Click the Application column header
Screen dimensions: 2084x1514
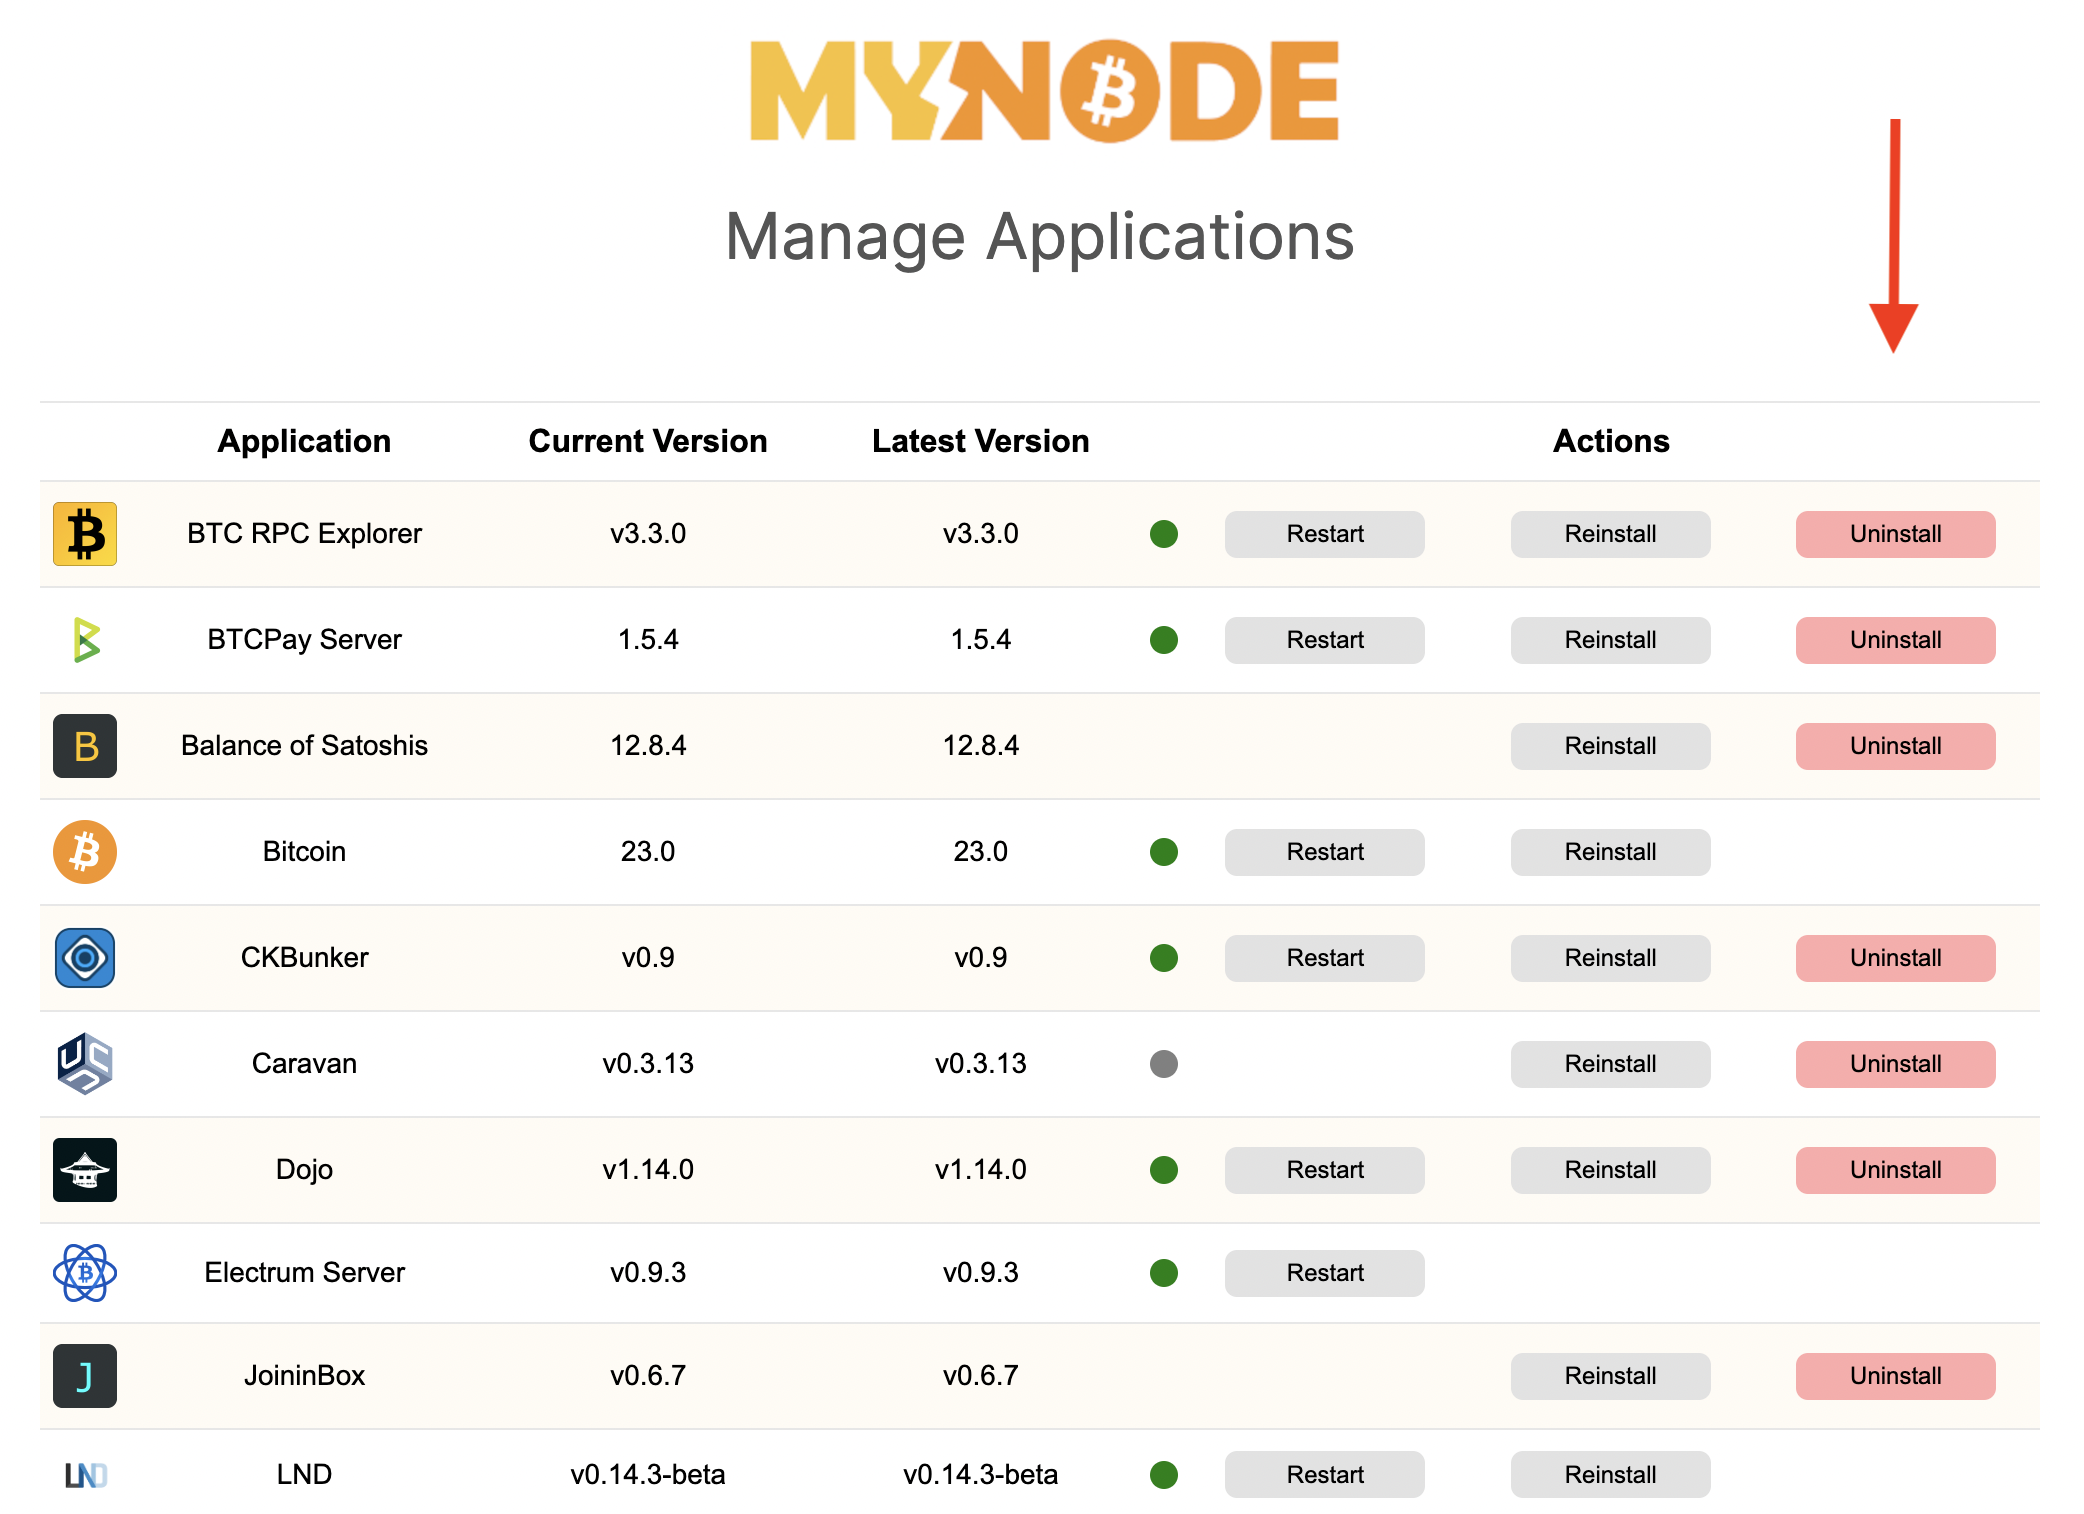[x=304, y=441]
